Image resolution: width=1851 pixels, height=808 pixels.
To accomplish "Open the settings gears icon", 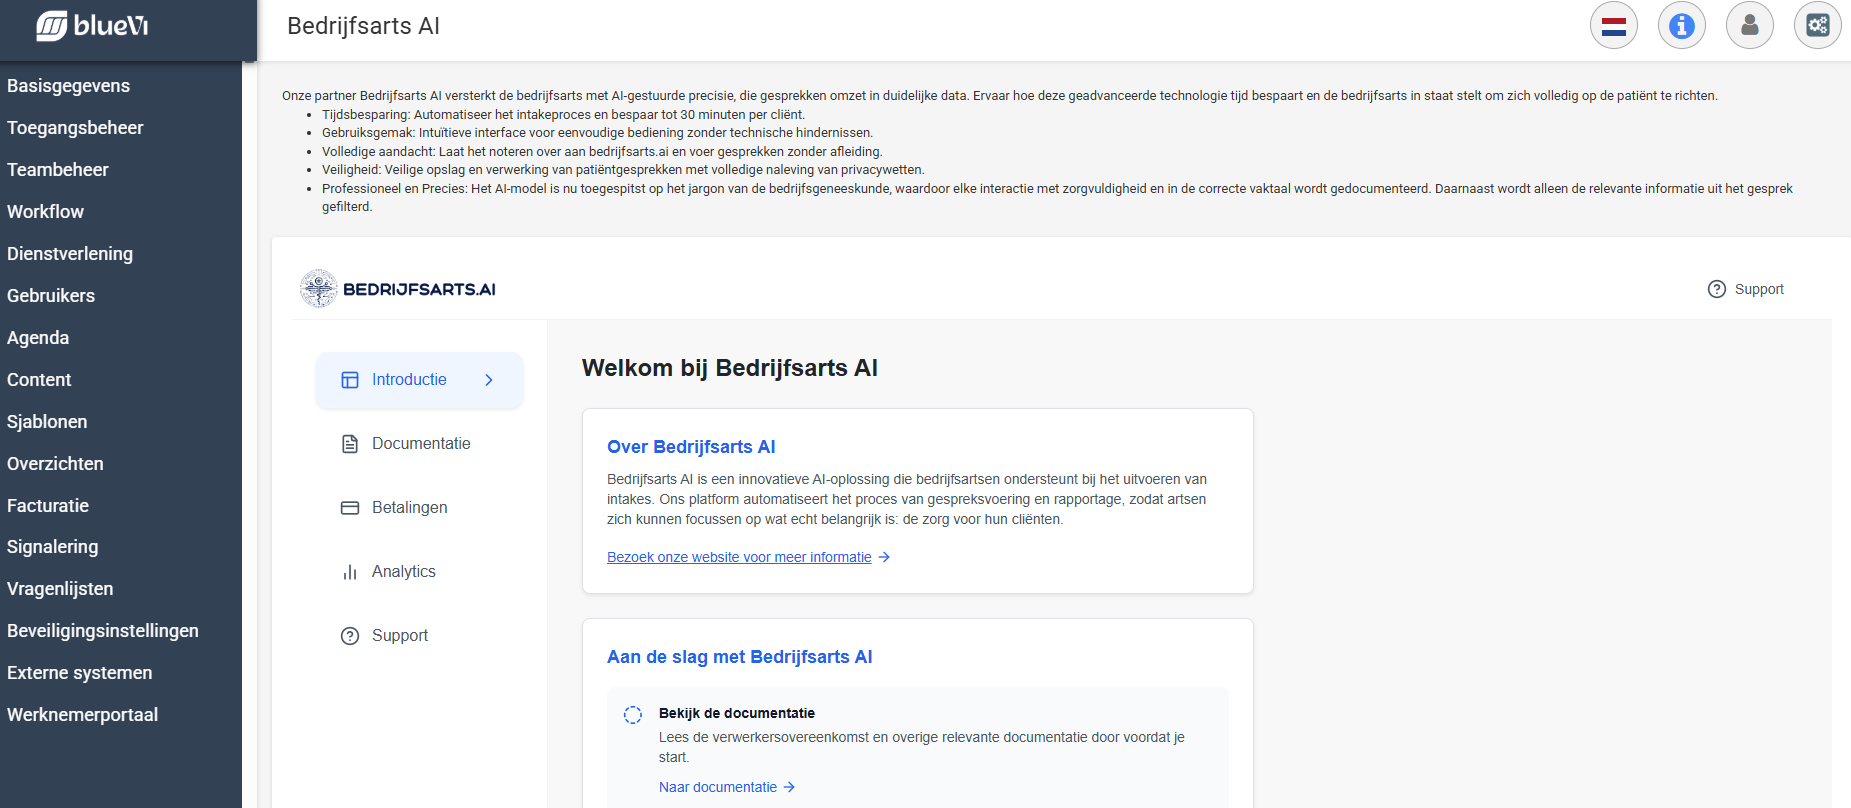I will pos(1818,26).
